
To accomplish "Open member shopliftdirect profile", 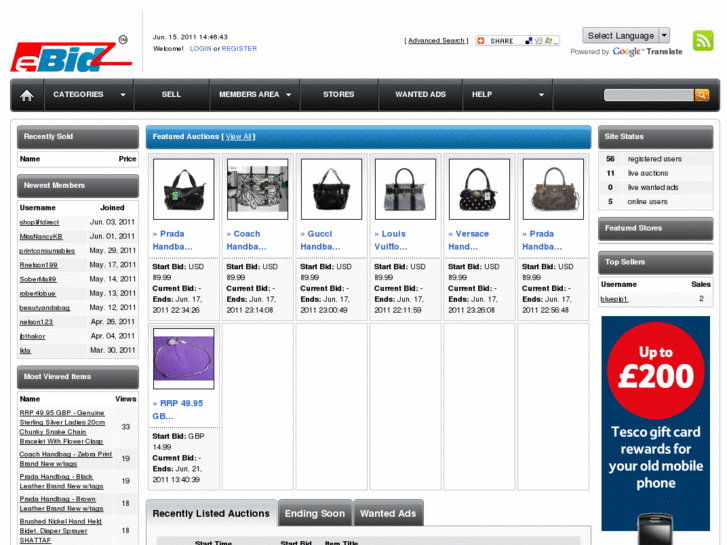I will (39, 222).
